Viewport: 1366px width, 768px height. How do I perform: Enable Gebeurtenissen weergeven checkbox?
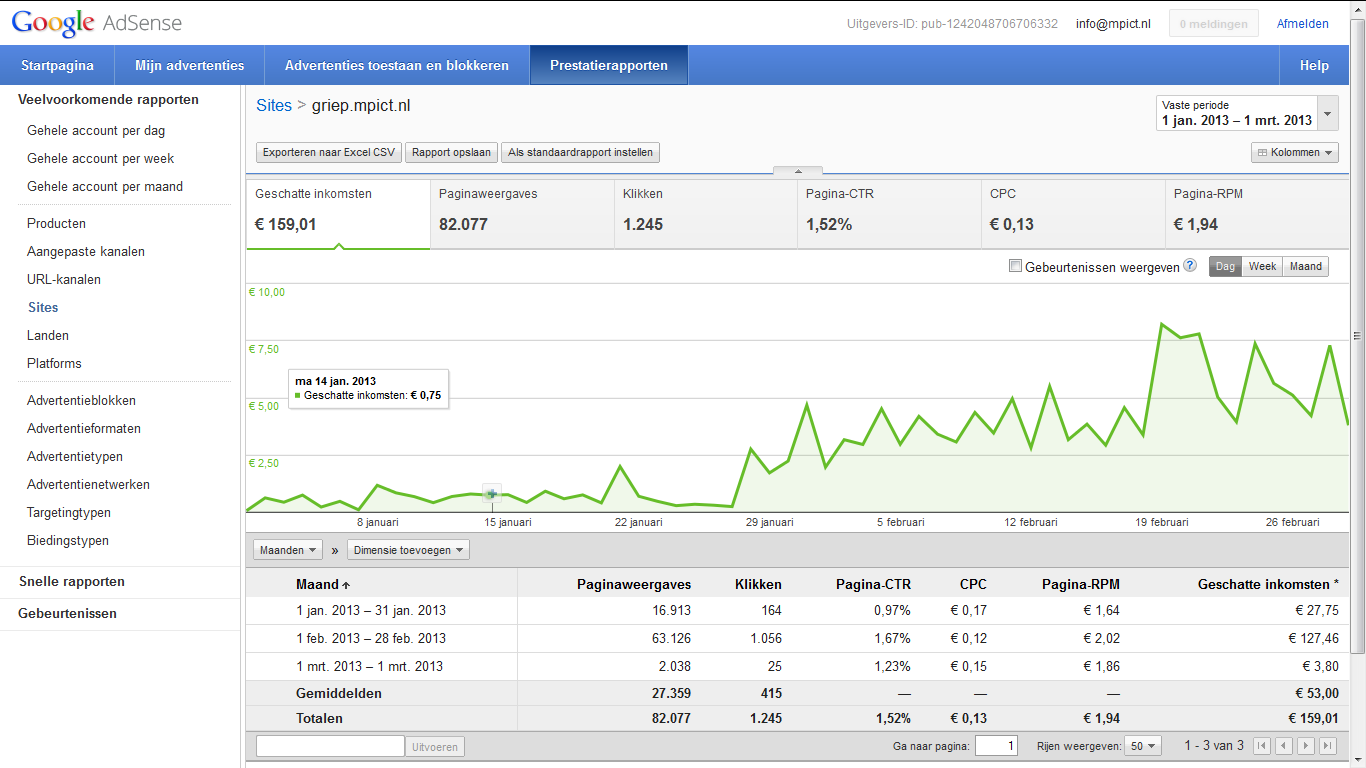pyautogui.click(x=1016, y=266)
